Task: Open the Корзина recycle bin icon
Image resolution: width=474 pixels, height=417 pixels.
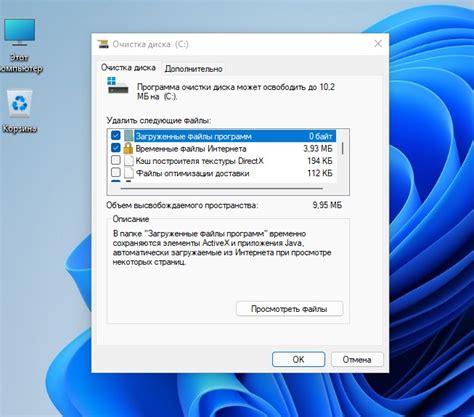Action: pyautogui.click(x=19, y=111)
